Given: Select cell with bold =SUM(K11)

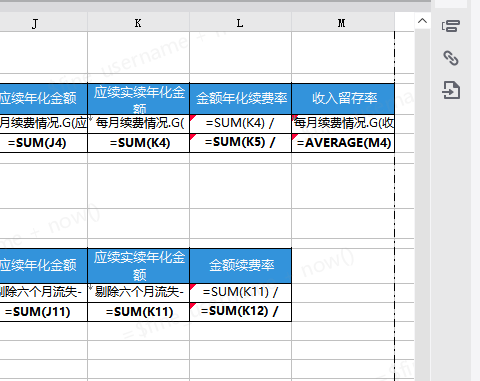Looking at the screenshot, I should (x=138, y=312).
